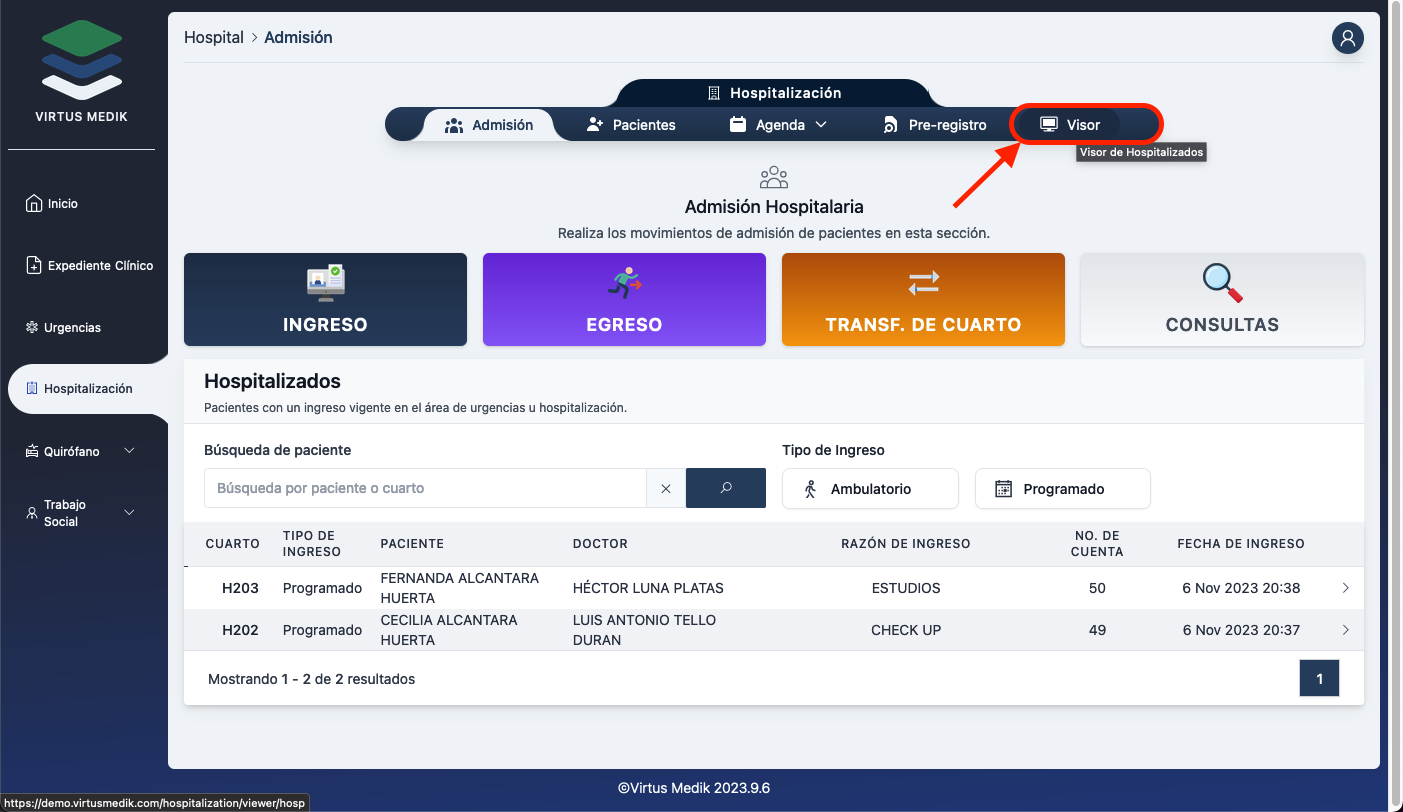Screen dimensions: 1403x812
Task: Go to Inicio in the sidebar
Action: 62,204
